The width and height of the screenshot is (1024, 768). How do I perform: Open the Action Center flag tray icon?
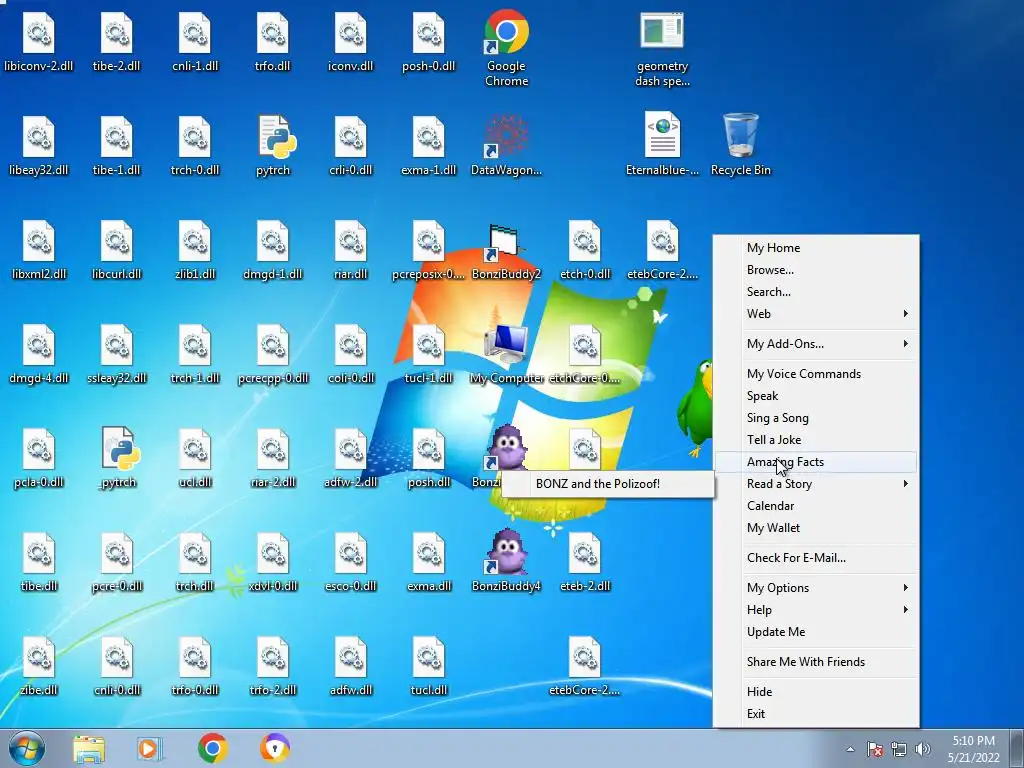click(874, 749)
